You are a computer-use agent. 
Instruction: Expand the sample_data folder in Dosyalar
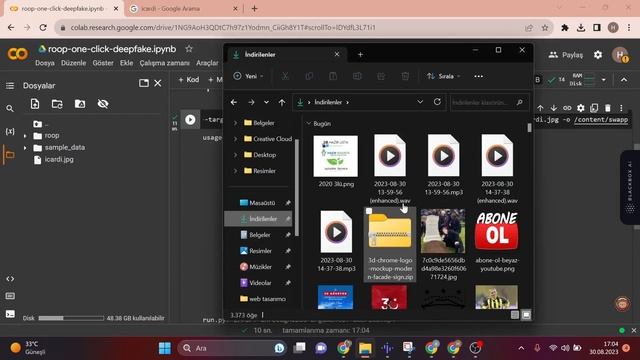tap(25, 148)
